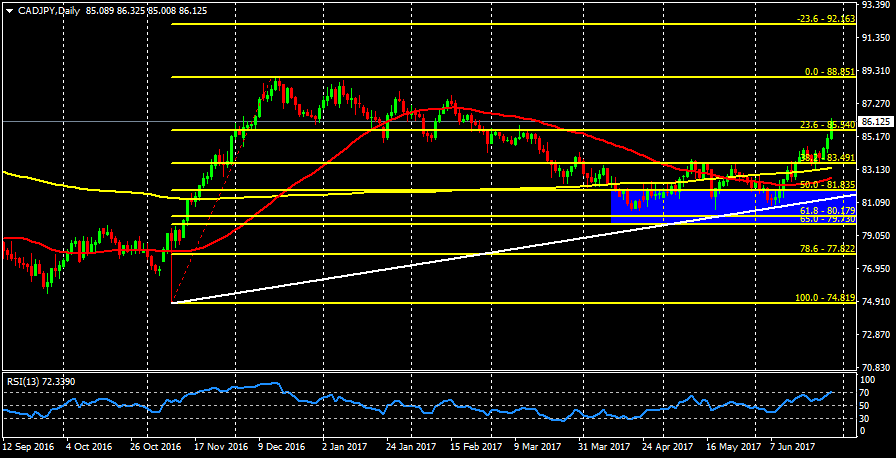Click the triangle arrow beside CADJPY,Daily

pyautogui.click(x=8, y=10)
